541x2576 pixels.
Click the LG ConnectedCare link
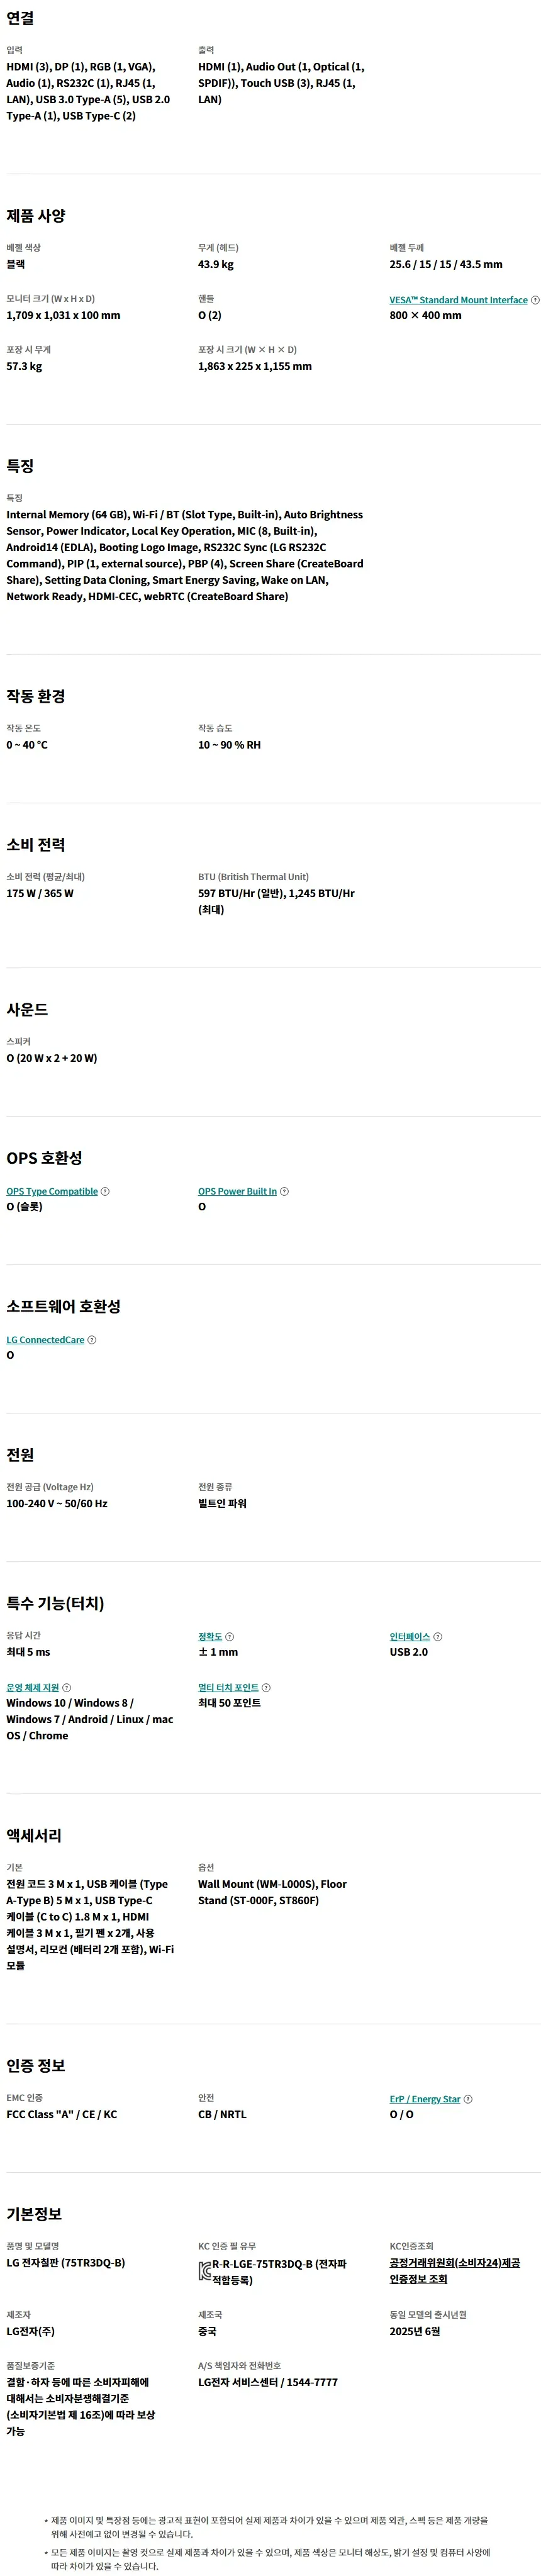point(45,1340)
